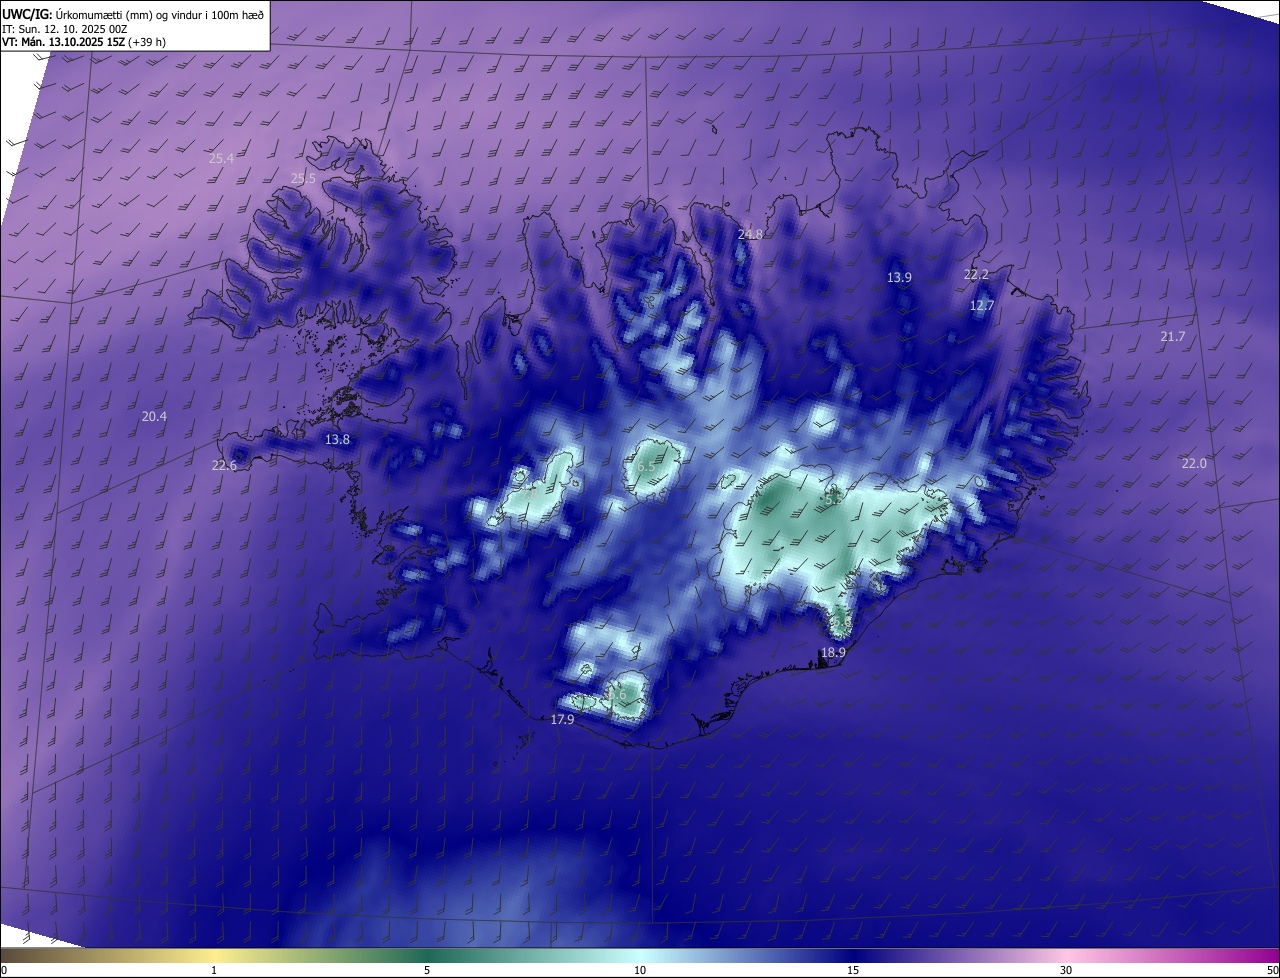Select the initial time line 'IT: Sun. 12. 10. 2025 00Z'
The height and width of the screenshot is (978, 1280).
pyautogui.click(x=64, y=28)
